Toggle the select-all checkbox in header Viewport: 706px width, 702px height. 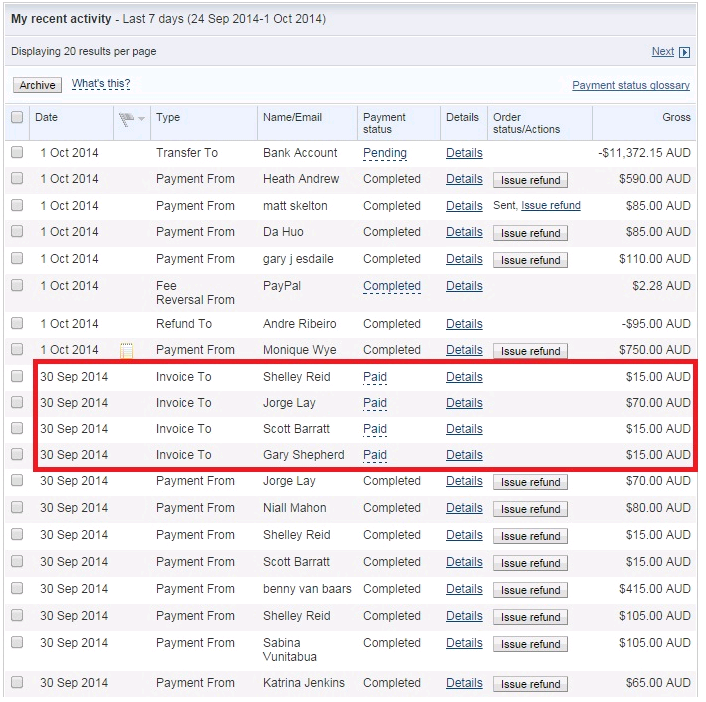click(x=17, y=118)
